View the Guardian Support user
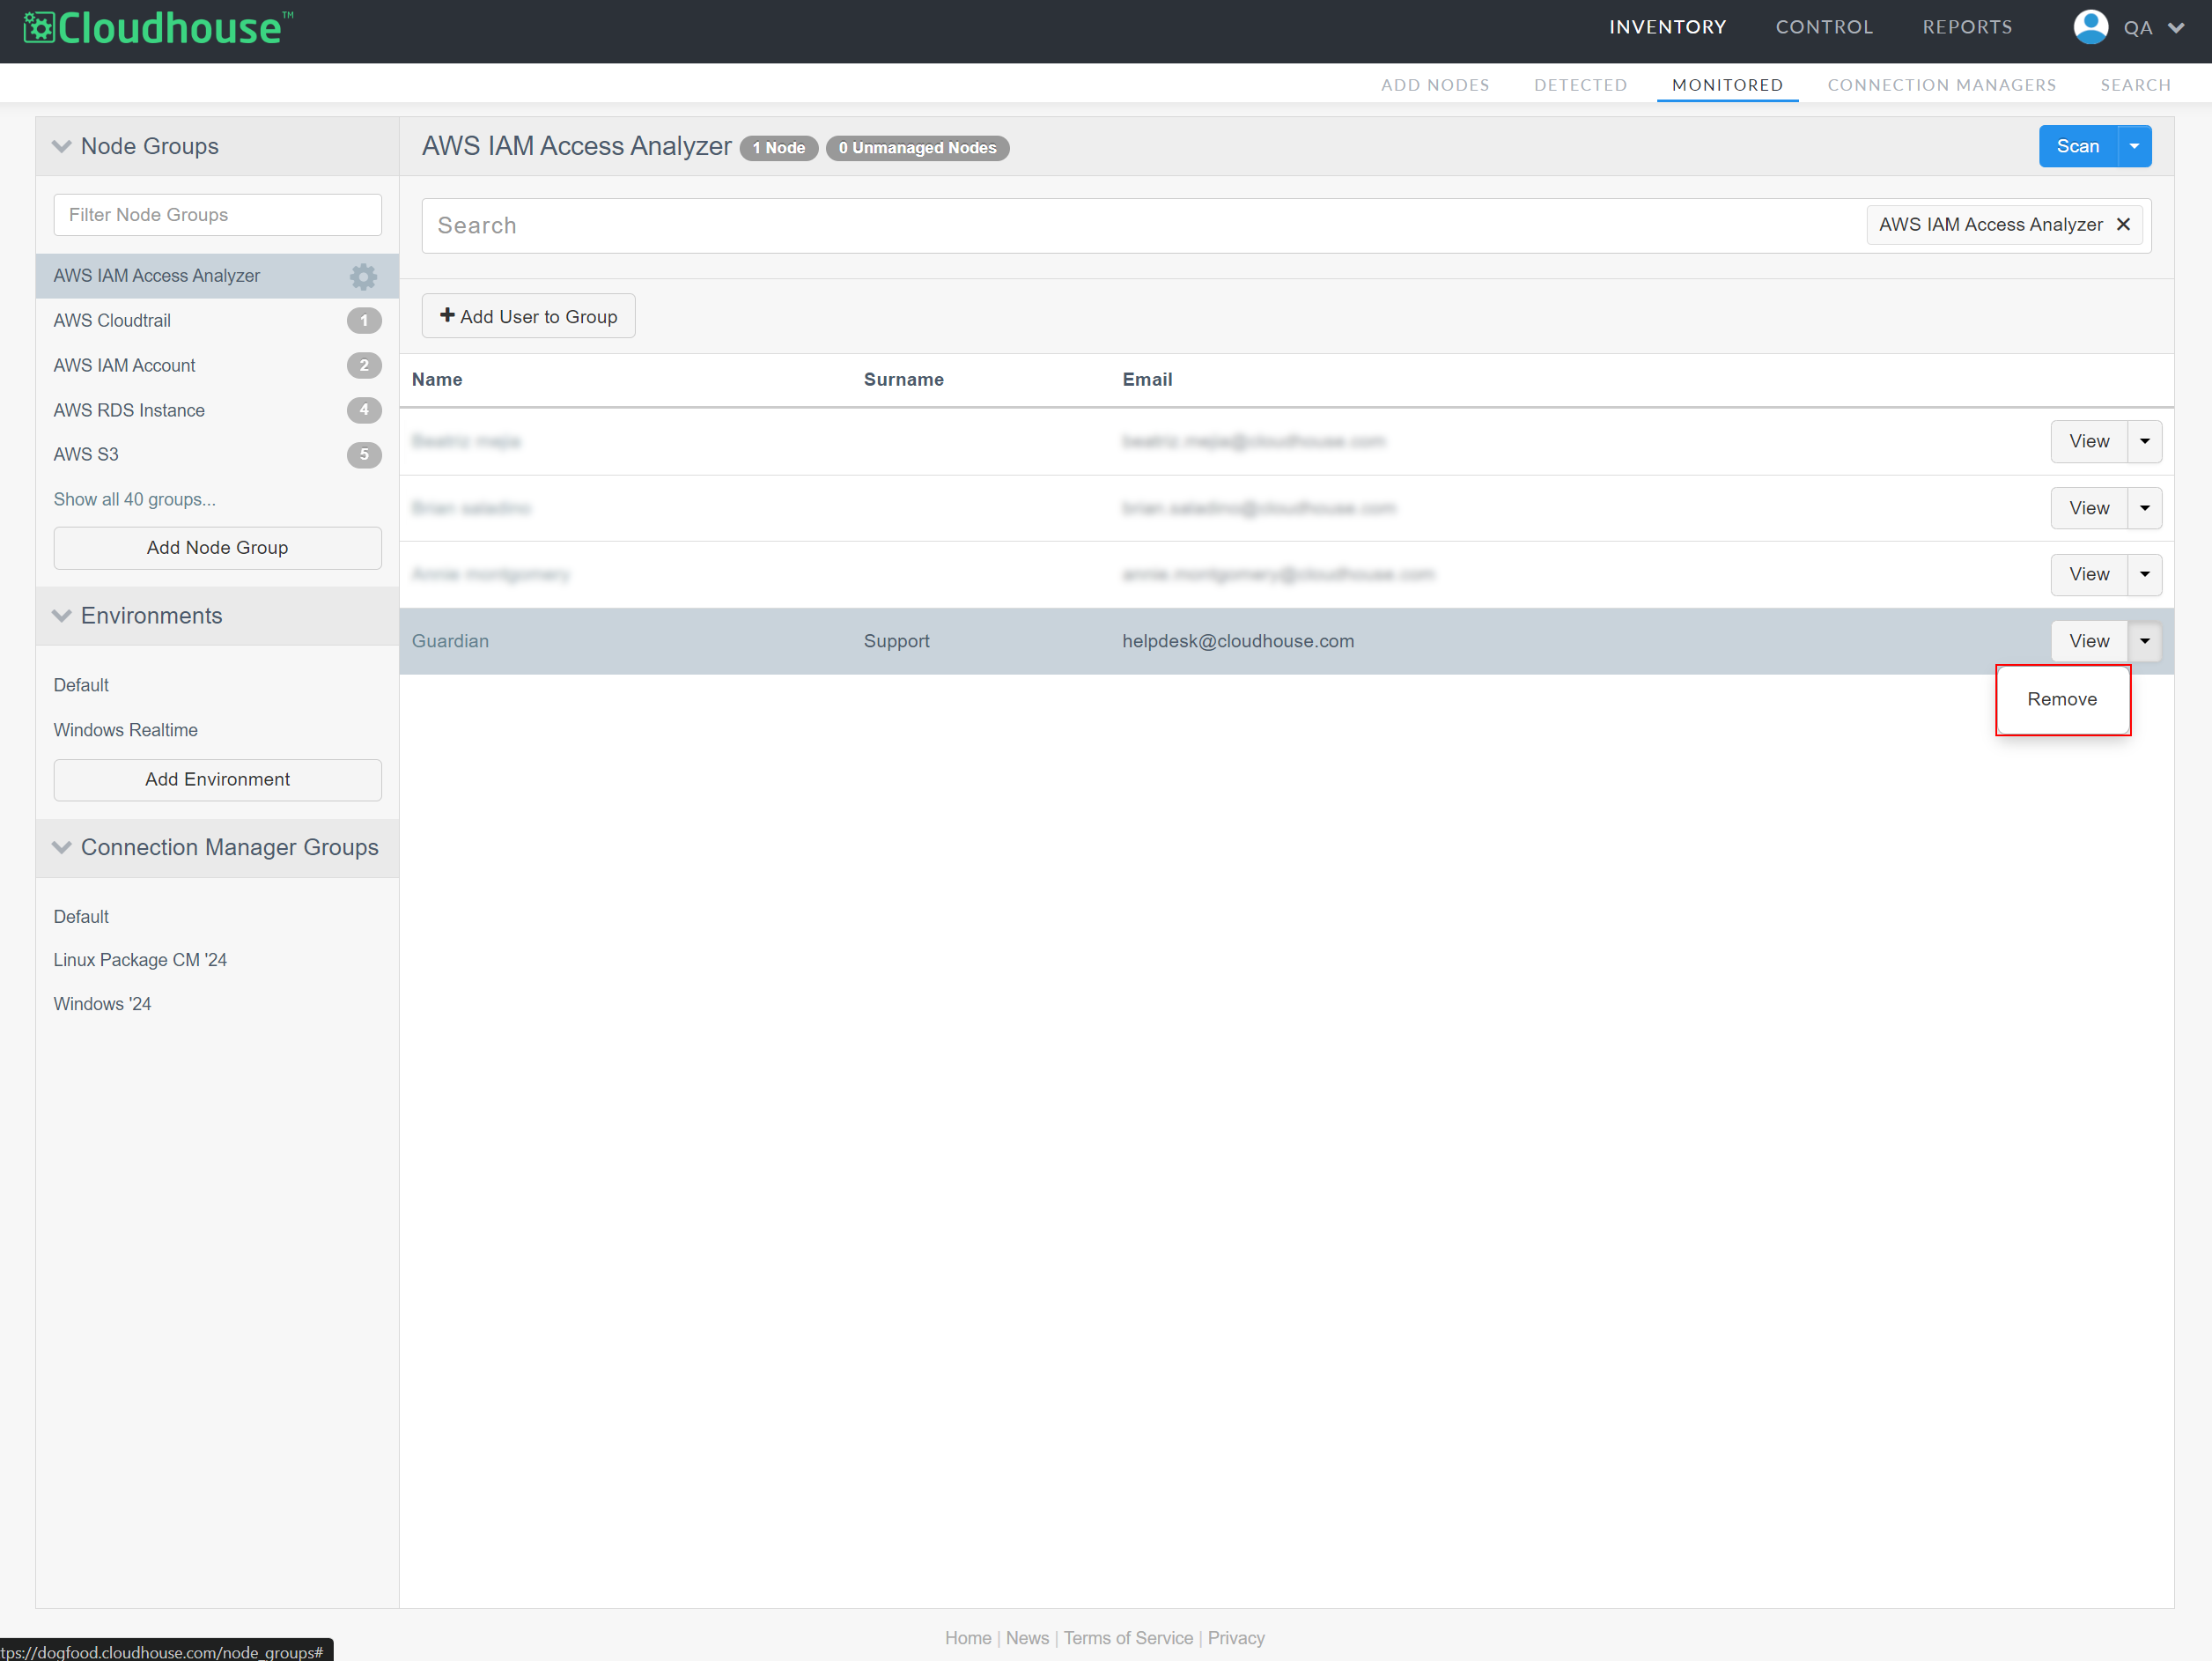 pyautogui.click(x=2088, y=641)
